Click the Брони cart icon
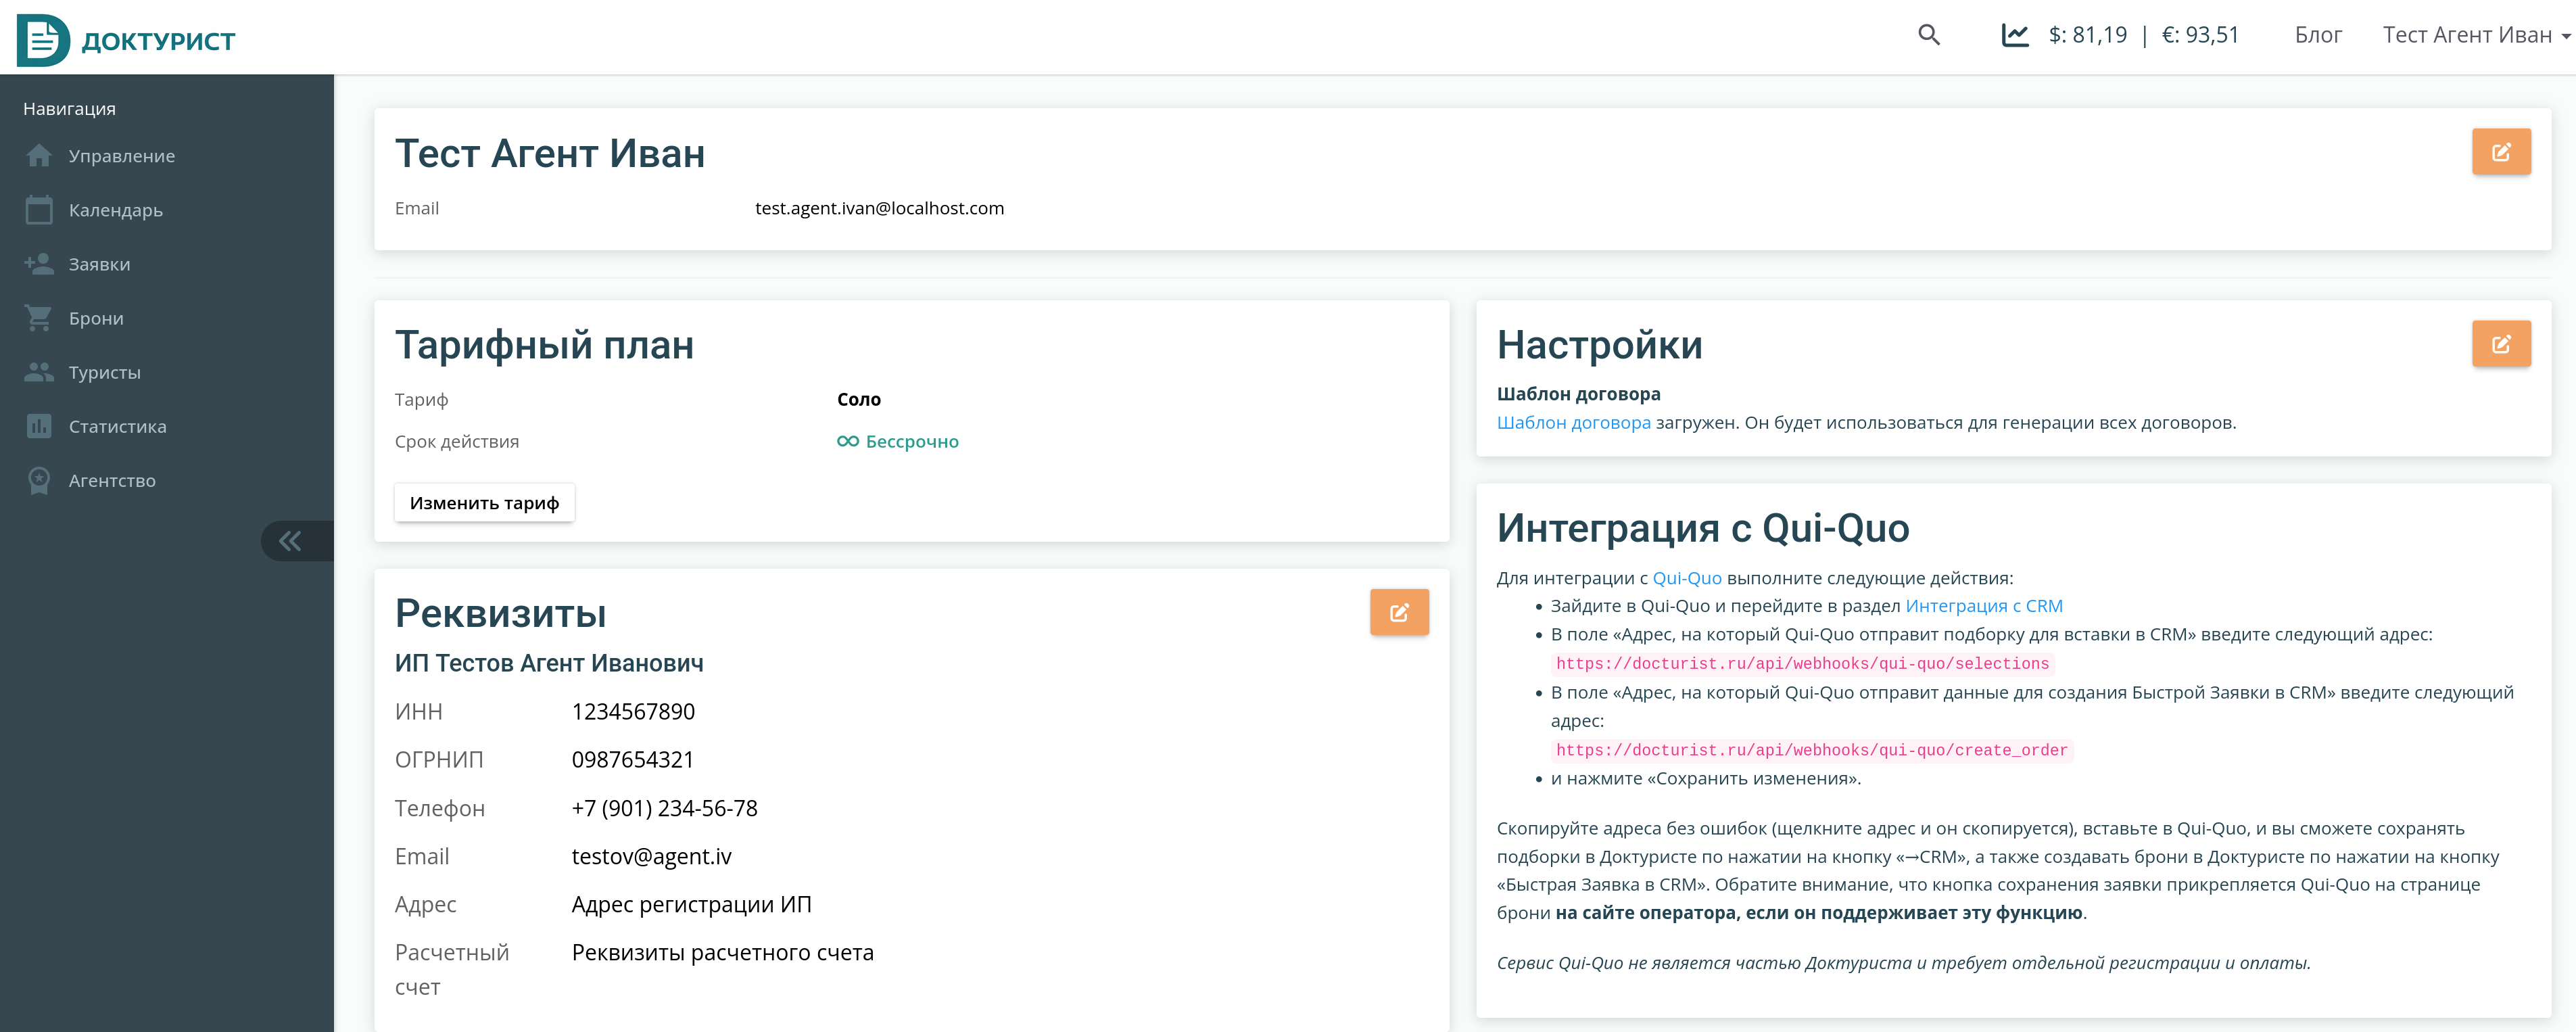This screenshot has height=1032, width=2576. [x=39, y=318]
